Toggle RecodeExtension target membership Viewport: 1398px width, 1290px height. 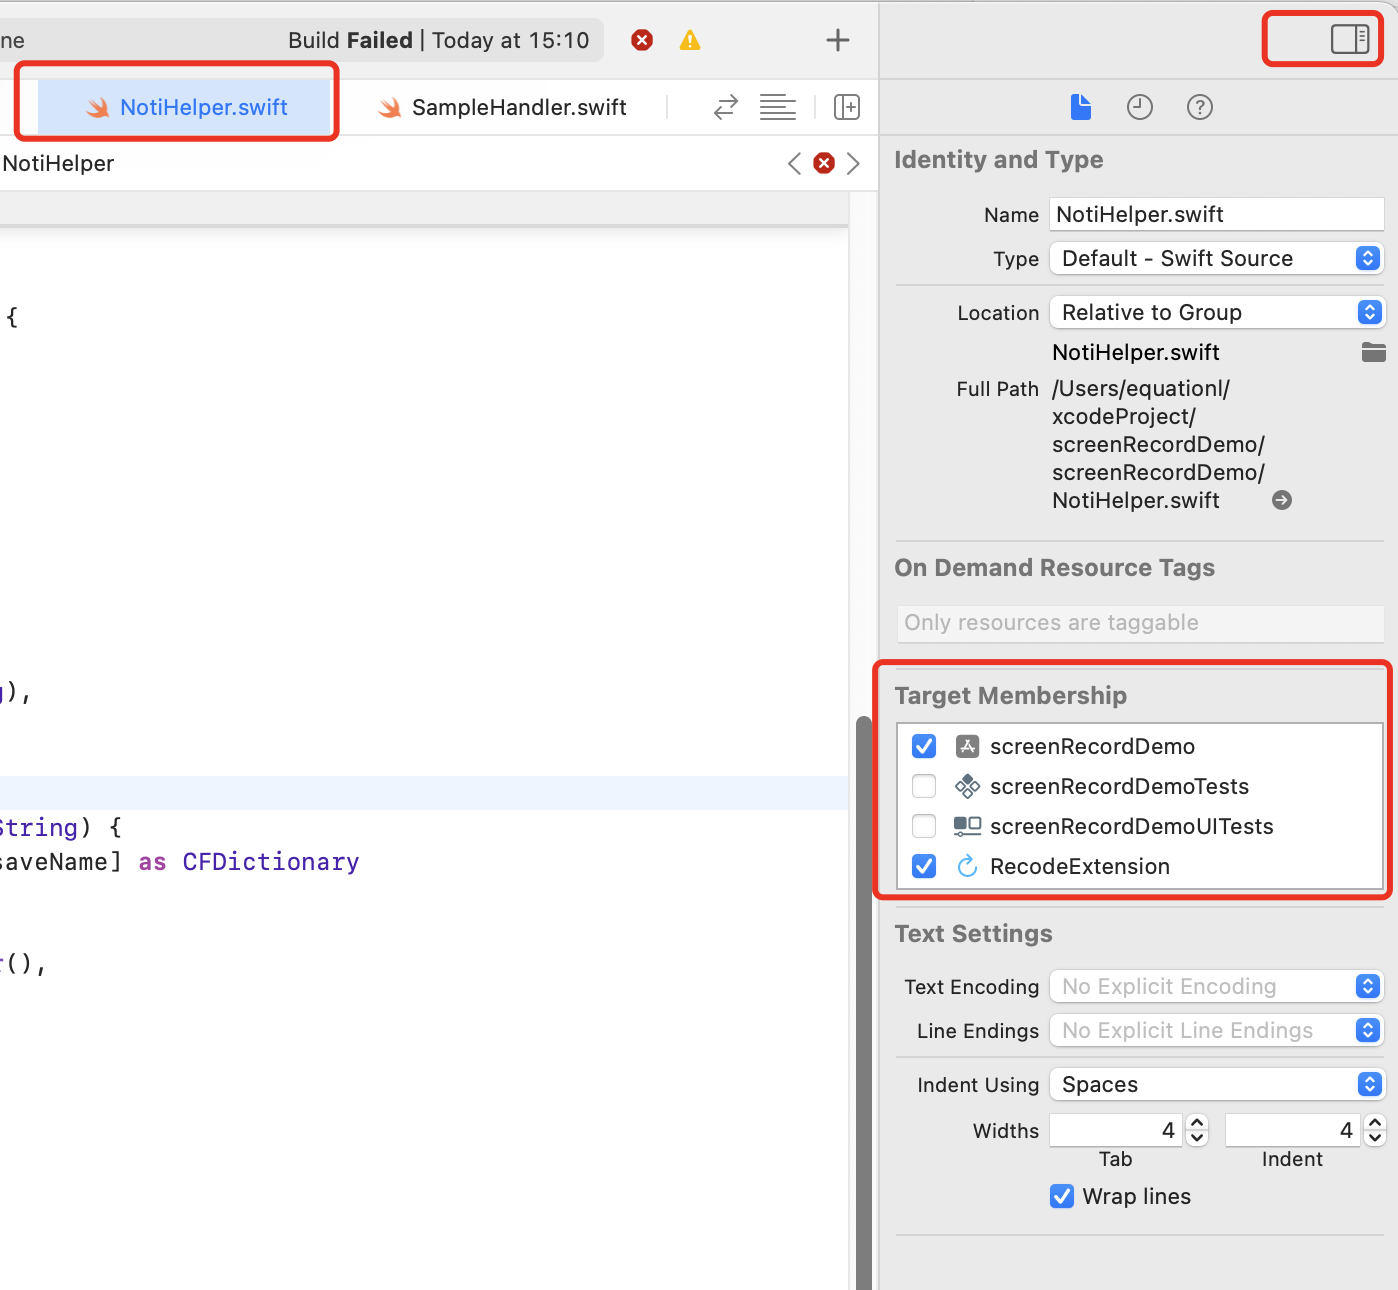click(924, 866)
